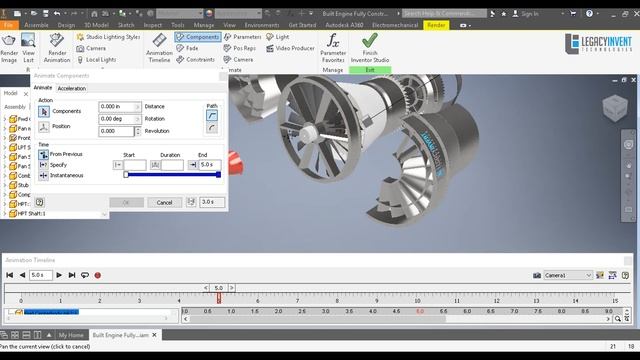Expand the LPT S tree node
Viewport: 640px width, 360px height.
pos(5,147)
